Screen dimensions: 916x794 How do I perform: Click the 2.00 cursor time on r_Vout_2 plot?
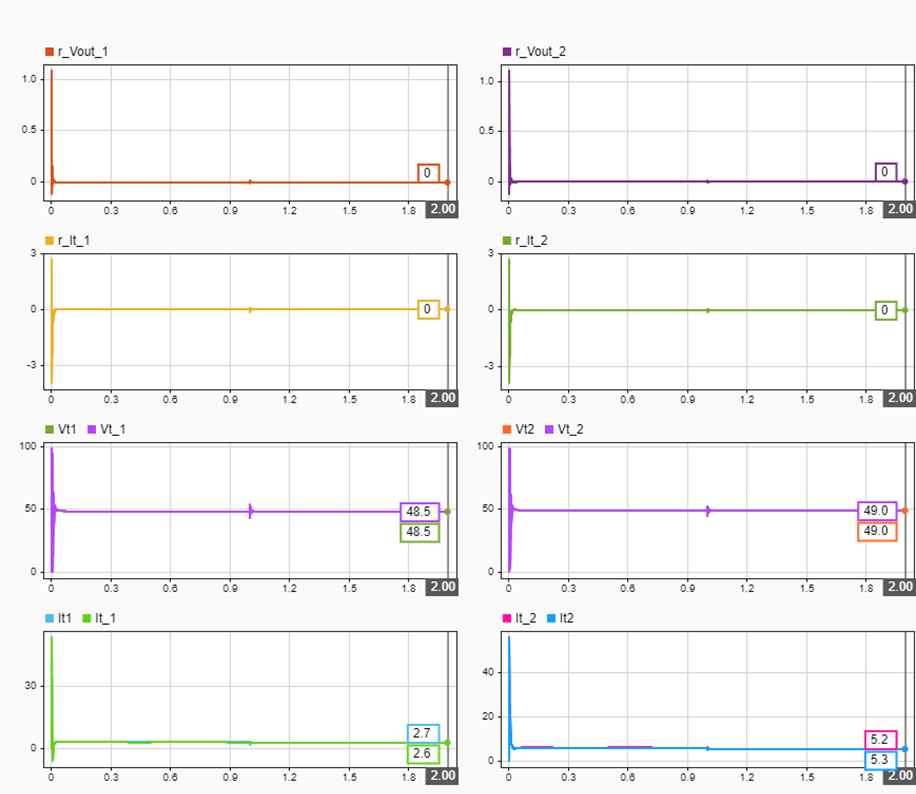click(x=899, y=209)
